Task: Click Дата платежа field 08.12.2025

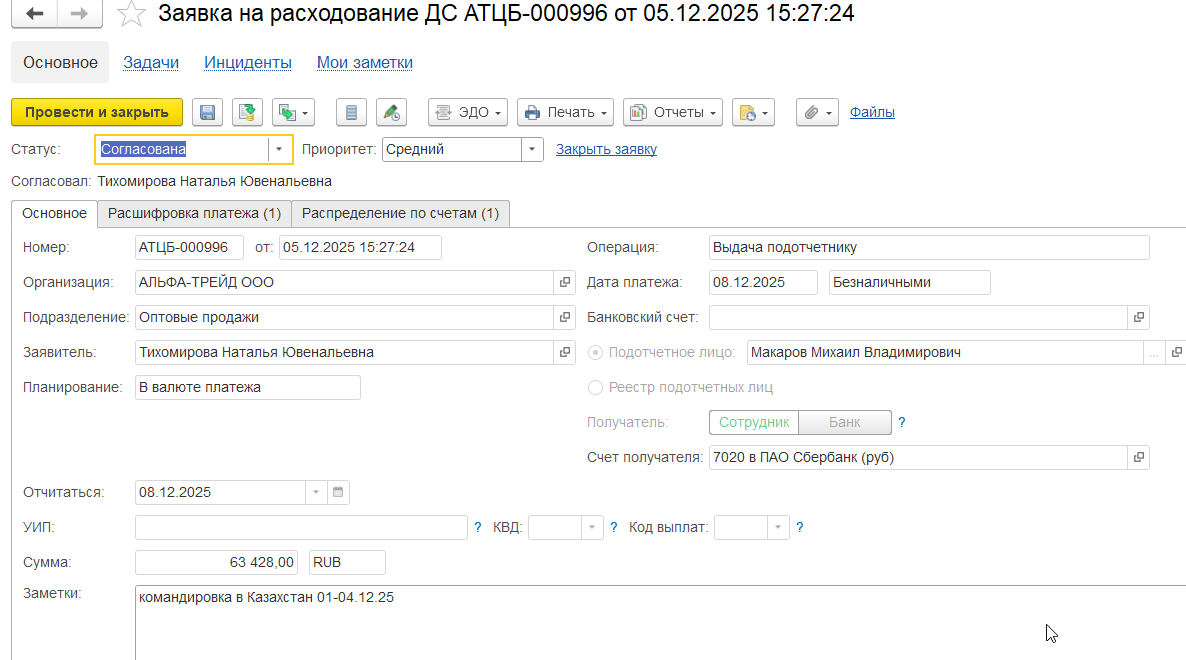Action: 763,282
